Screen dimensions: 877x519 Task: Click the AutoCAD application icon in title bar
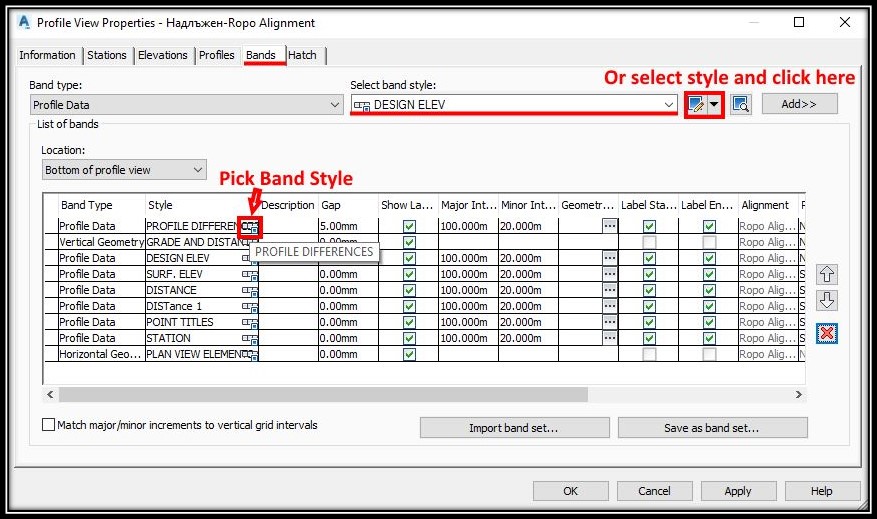coord(24,22)
